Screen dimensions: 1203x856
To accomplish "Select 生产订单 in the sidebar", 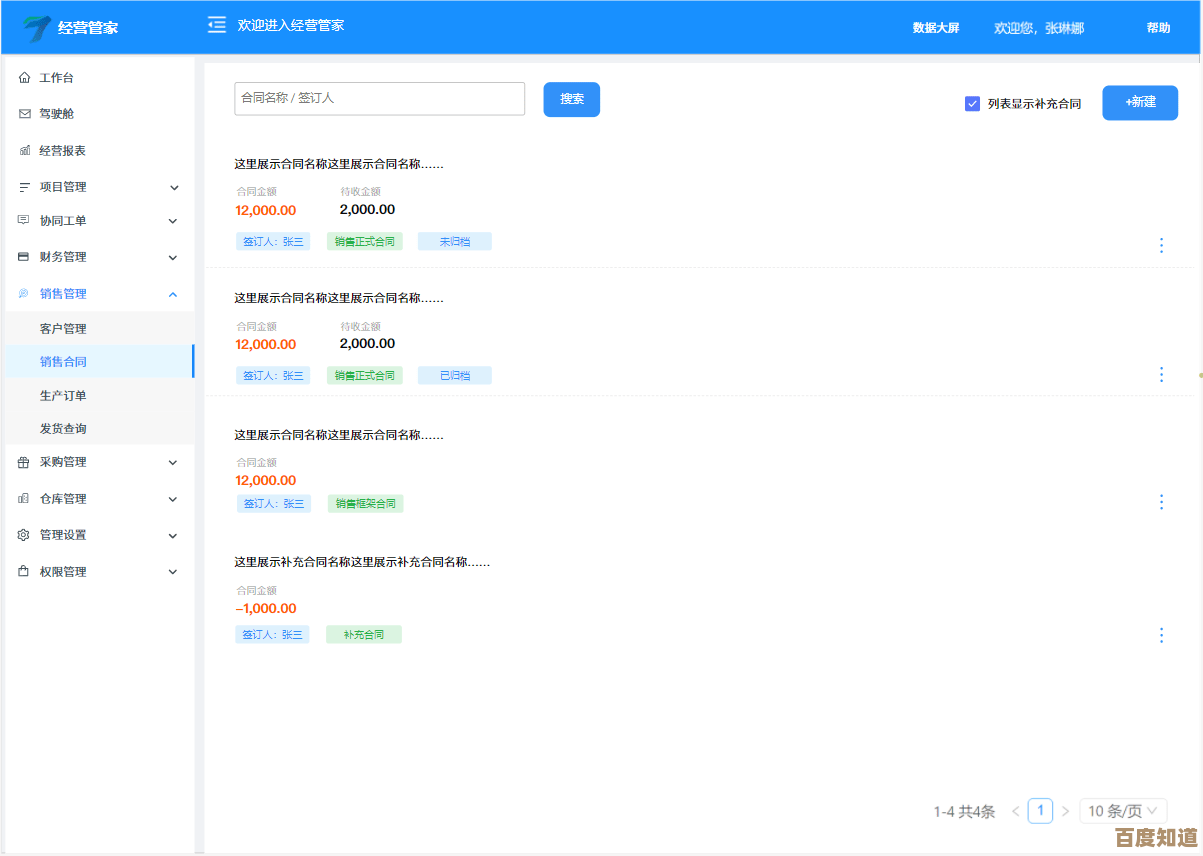I will (63, 396).
